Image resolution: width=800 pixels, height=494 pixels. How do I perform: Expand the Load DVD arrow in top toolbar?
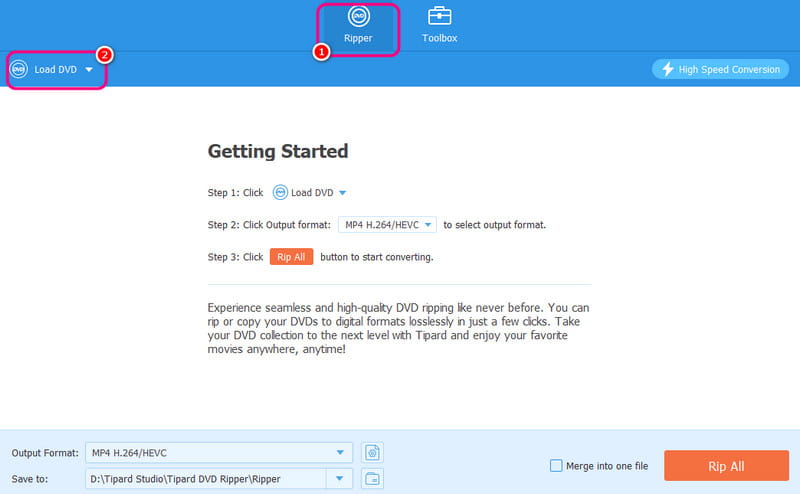89,70
